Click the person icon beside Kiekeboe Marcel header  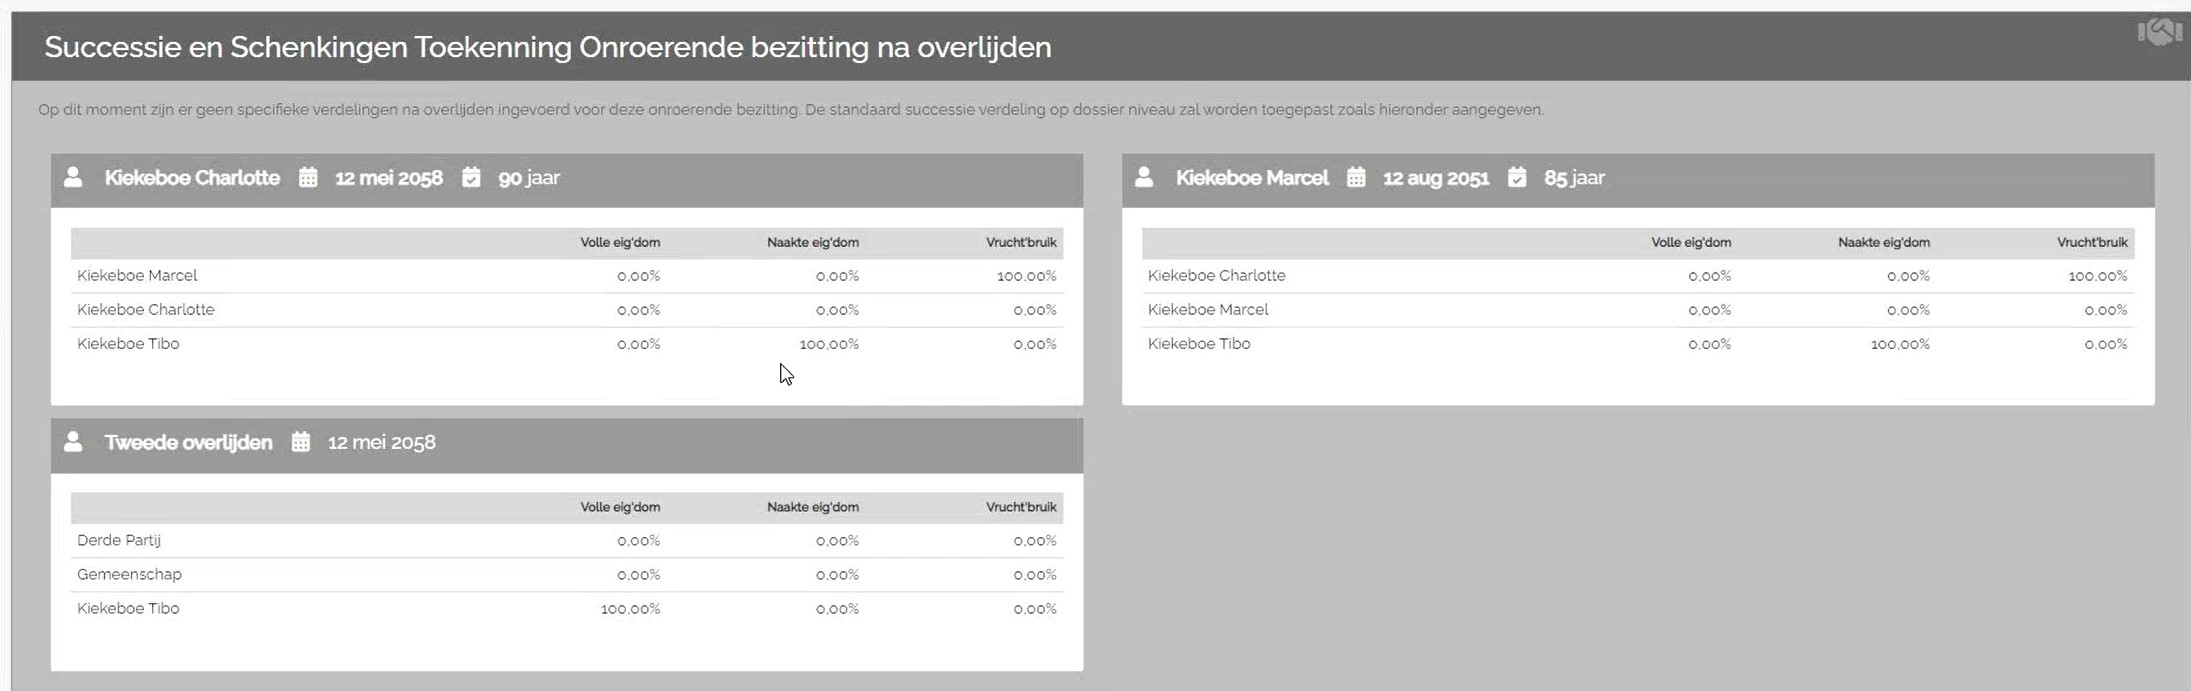click(1144, 177)
